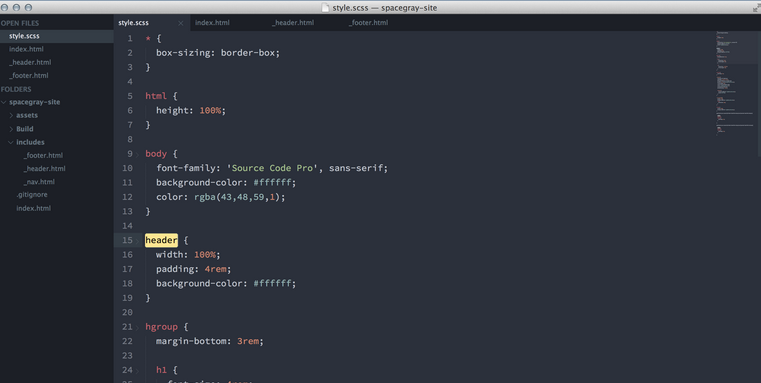Select the style.scss tab

coord(133,22)
